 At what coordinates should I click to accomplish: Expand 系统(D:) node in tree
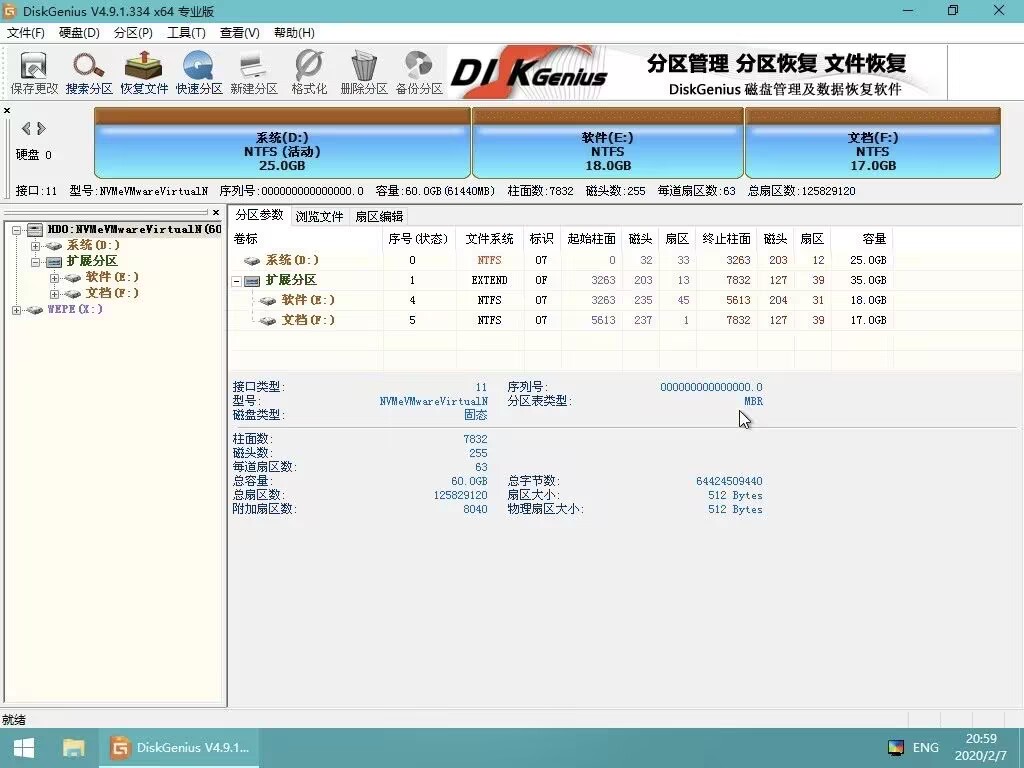36,246
